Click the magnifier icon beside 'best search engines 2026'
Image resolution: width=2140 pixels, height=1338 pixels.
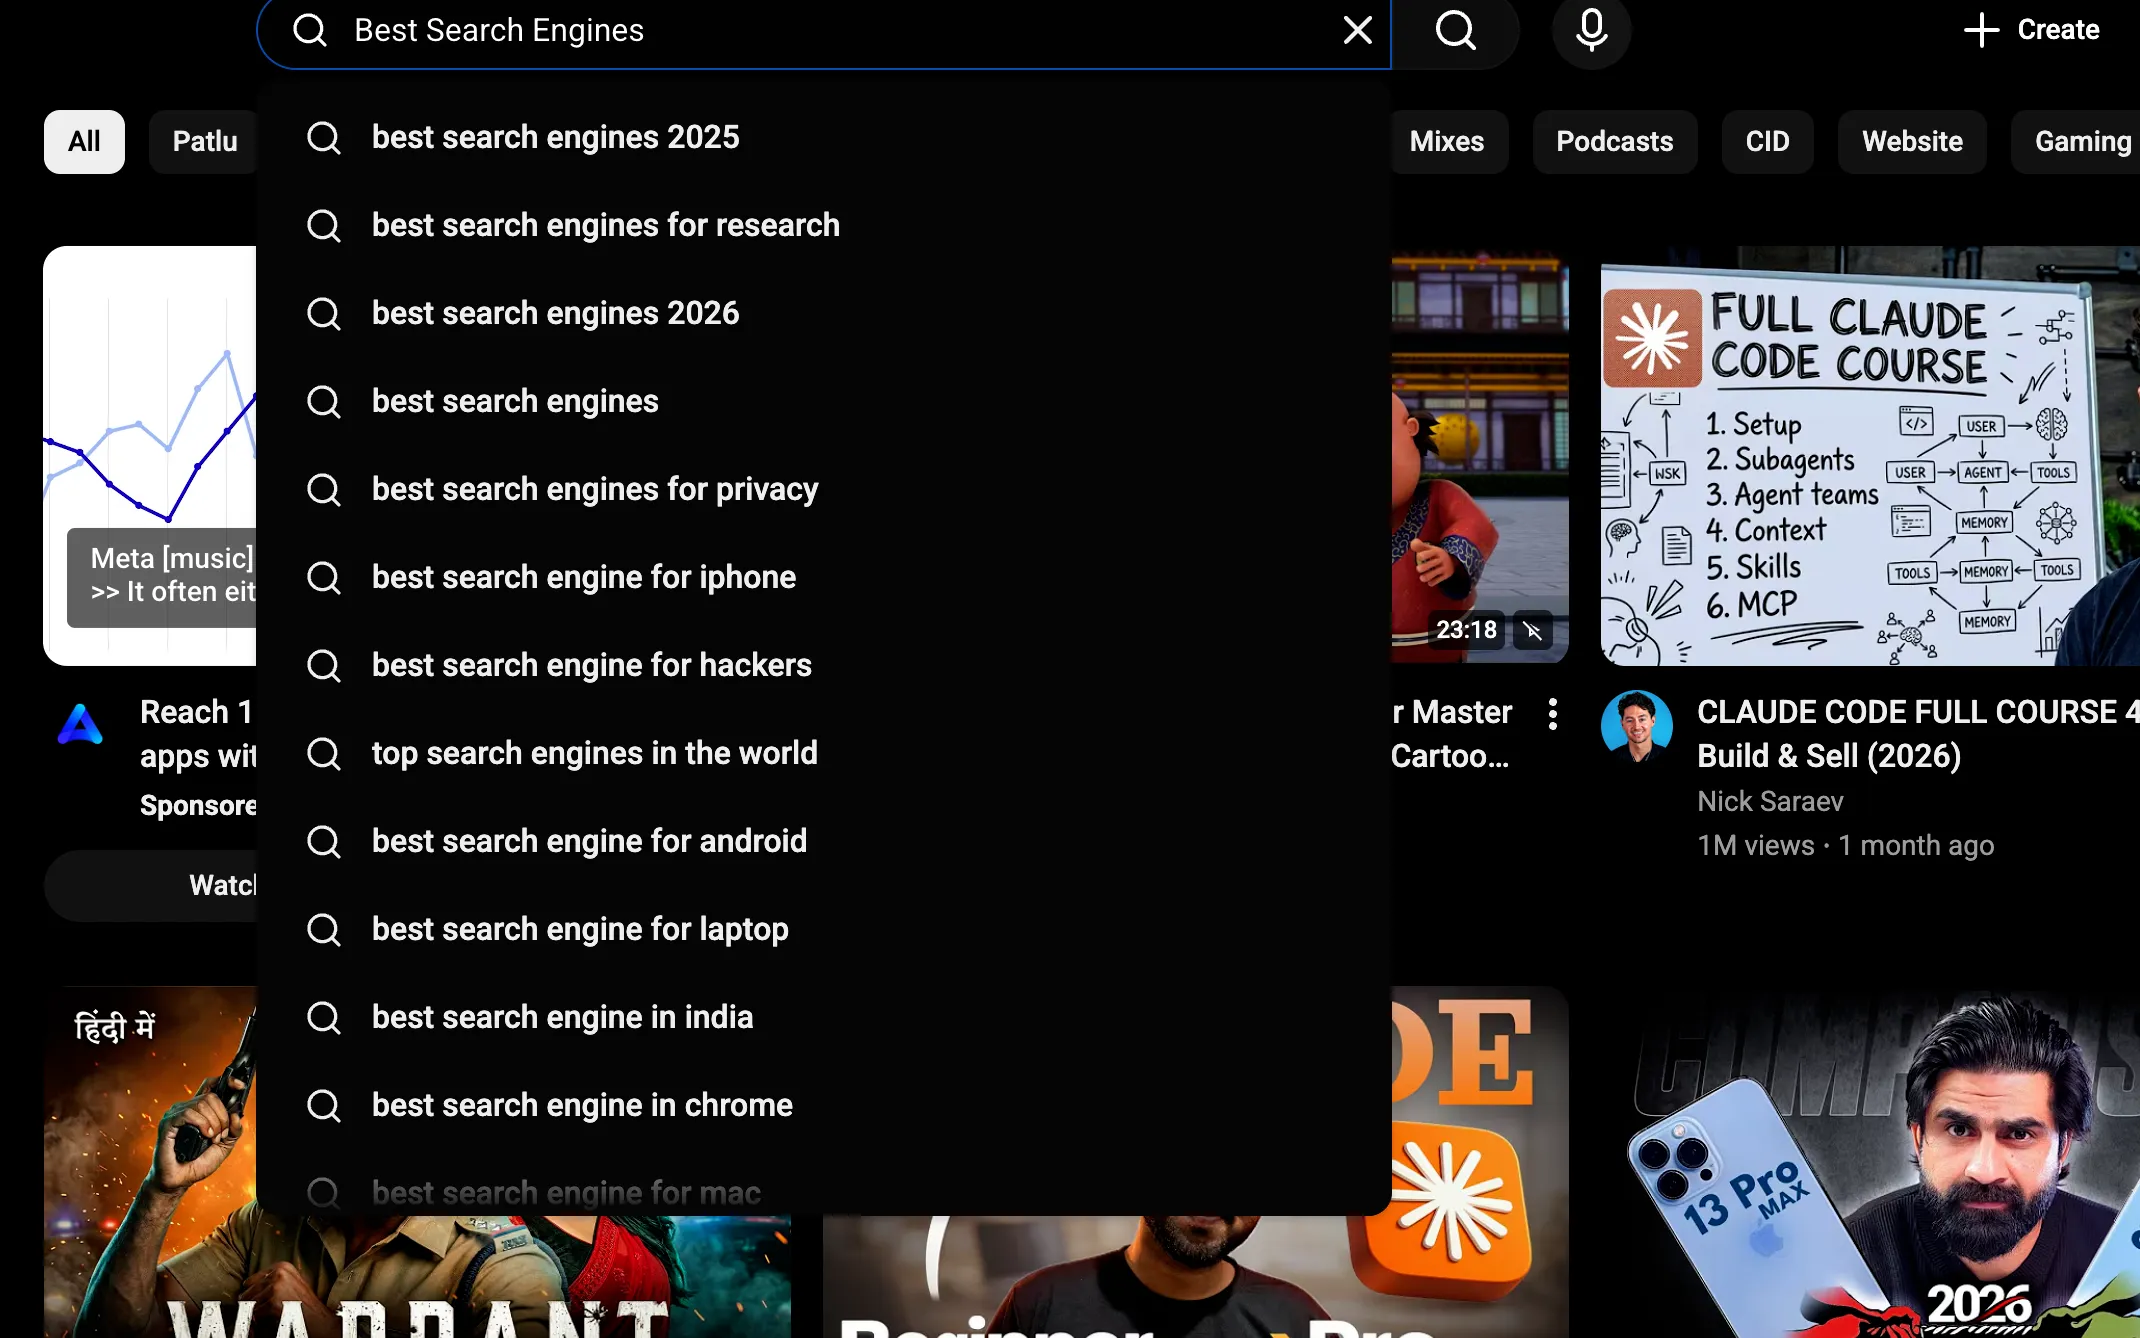tap(324, 313)
